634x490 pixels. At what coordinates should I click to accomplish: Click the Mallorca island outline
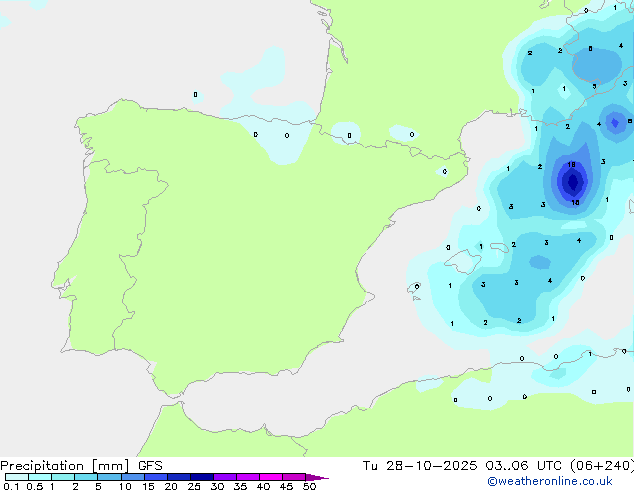(x=462, y=261)
